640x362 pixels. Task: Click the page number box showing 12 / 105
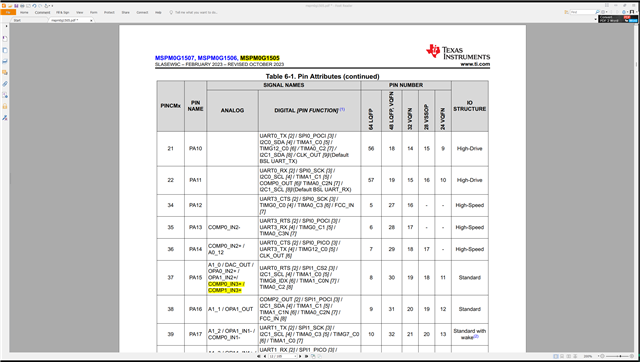click(x=282, y=356)
